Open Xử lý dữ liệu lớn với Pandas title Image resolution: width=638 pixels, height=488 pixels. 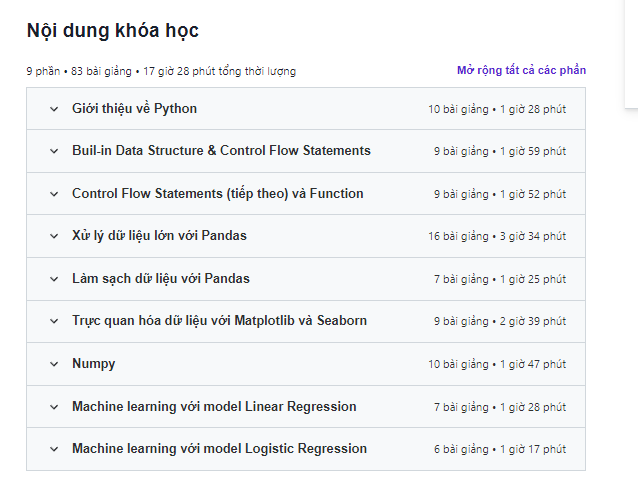pos(159,236)
